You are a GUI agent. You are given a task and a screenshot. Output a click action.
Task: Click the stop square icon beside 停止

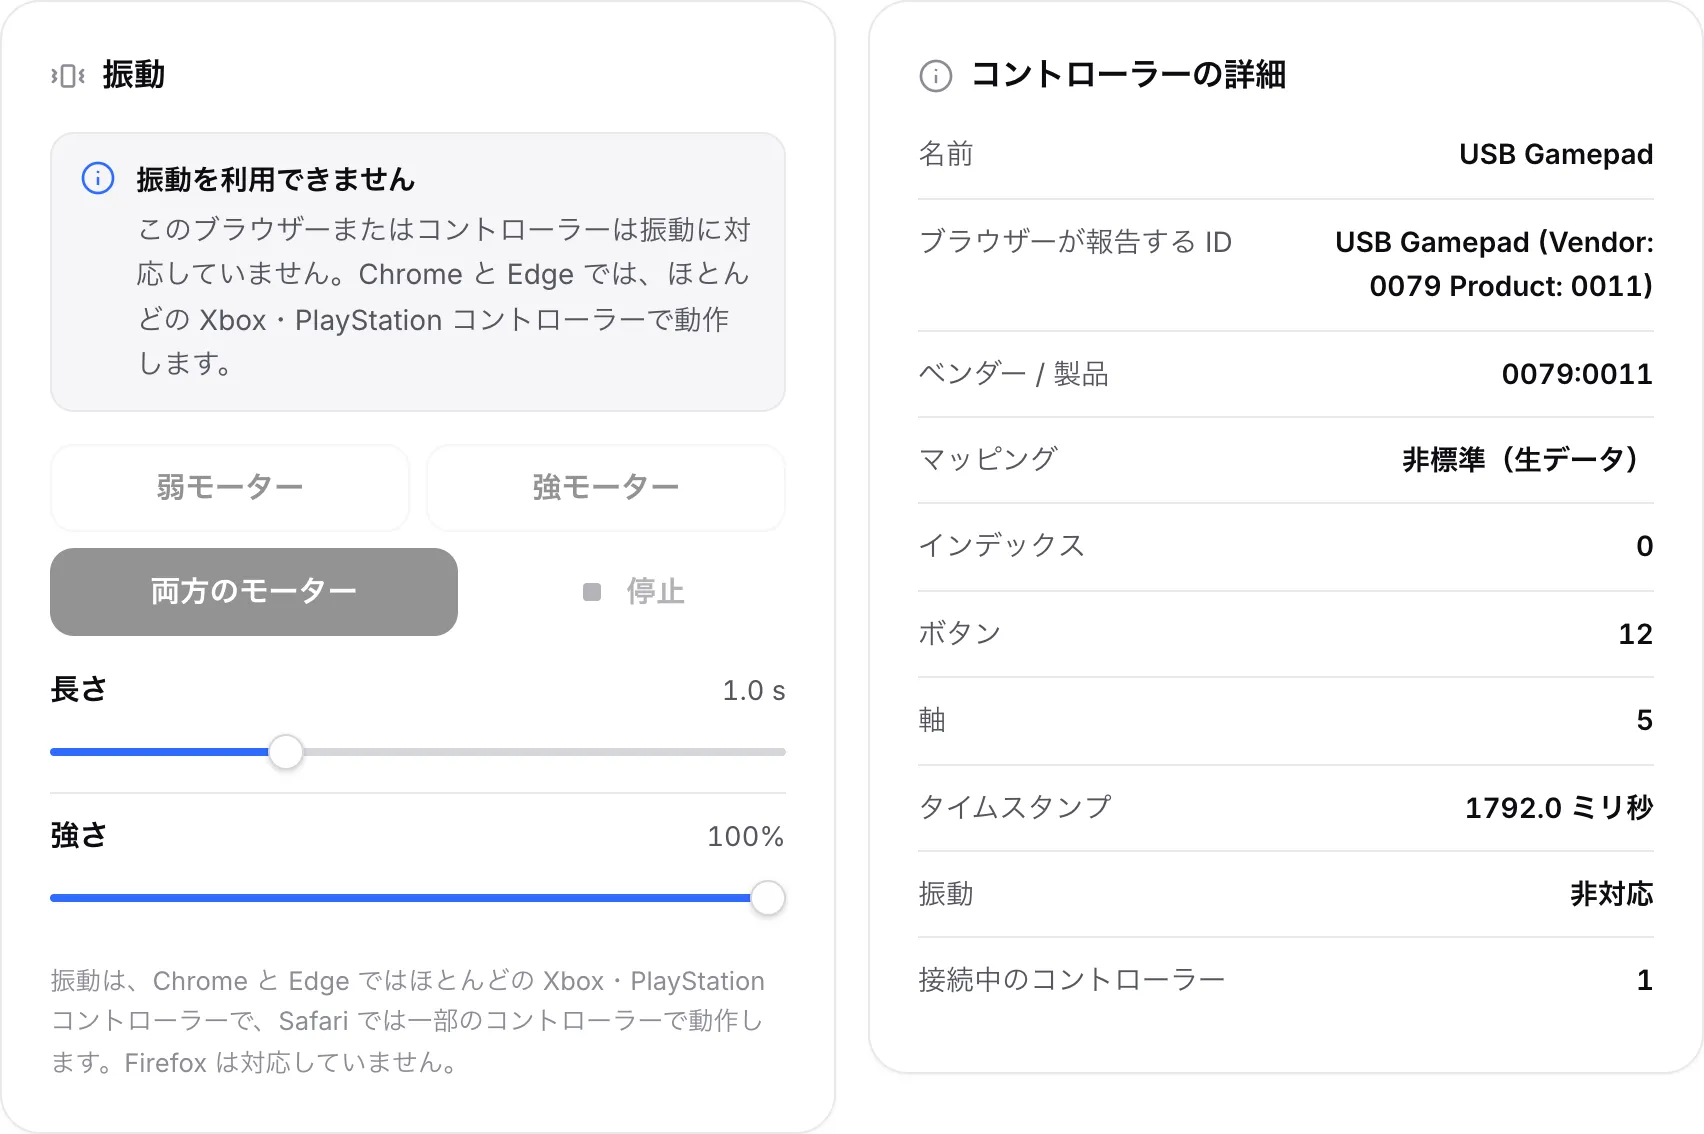coord(592,592)
